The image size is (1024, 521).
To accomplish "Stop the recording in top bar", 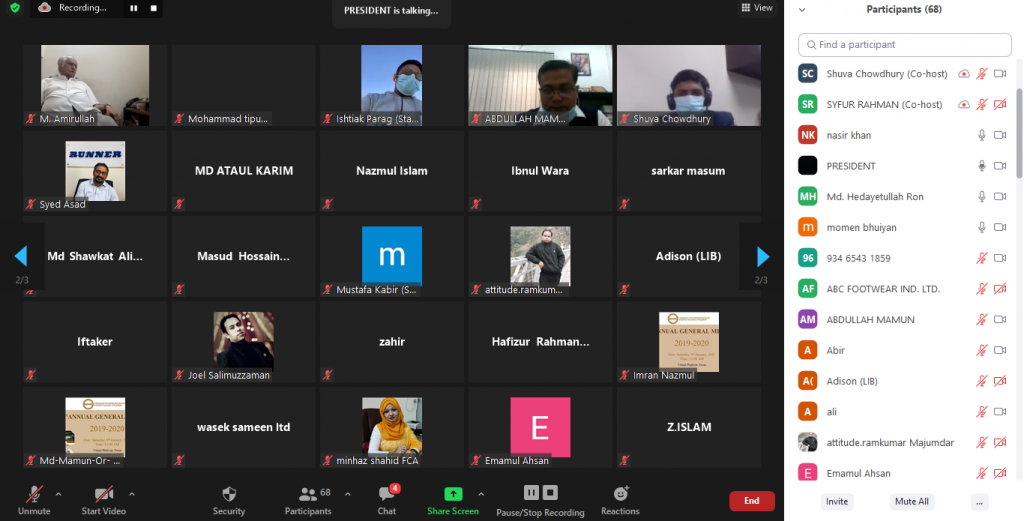I will click(x=154, y=8).
